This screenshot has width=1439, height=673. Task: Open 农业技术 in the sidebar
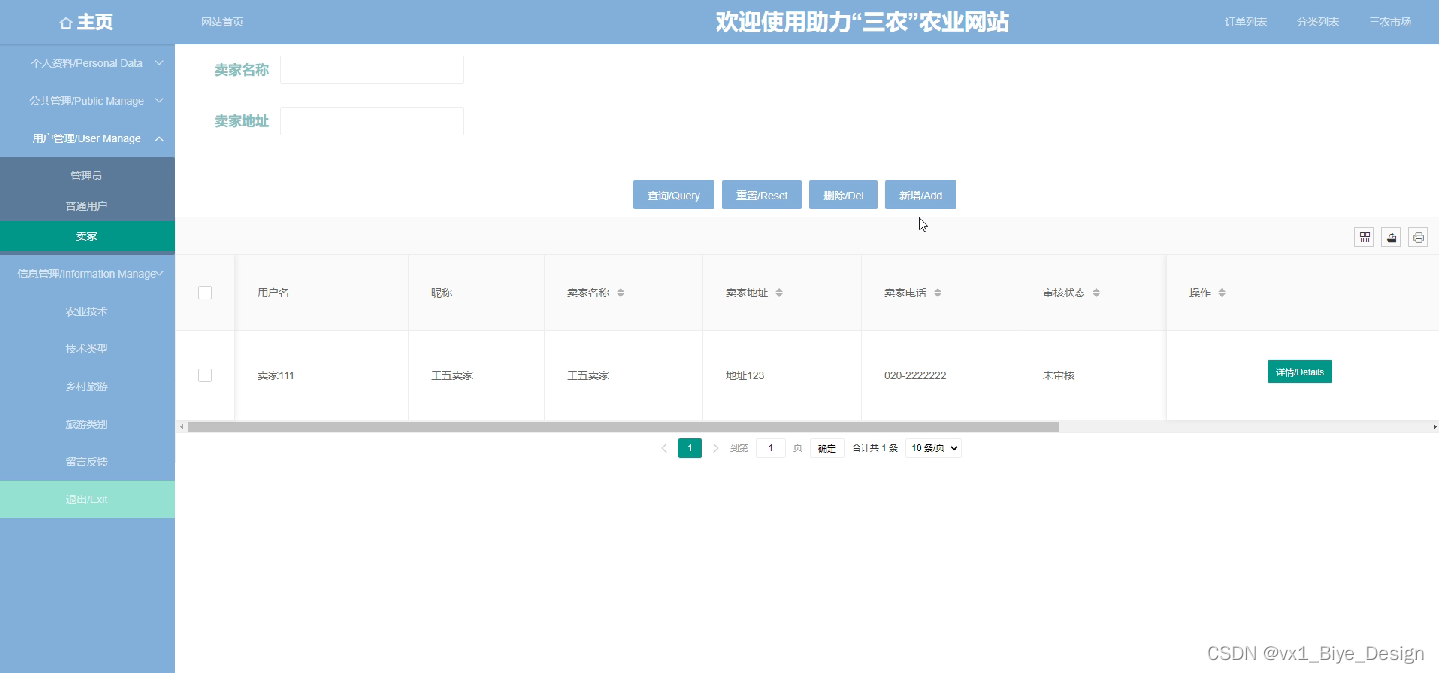coord(87,311)
